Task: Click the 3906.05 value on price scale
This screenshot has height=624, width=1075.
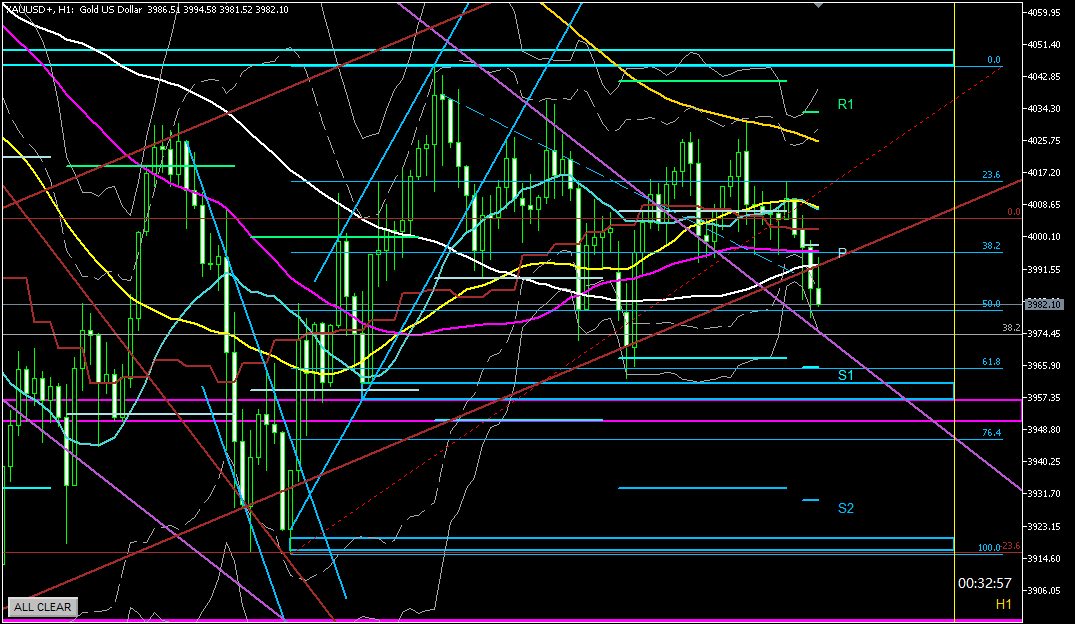Action: tap(1045, 590)
